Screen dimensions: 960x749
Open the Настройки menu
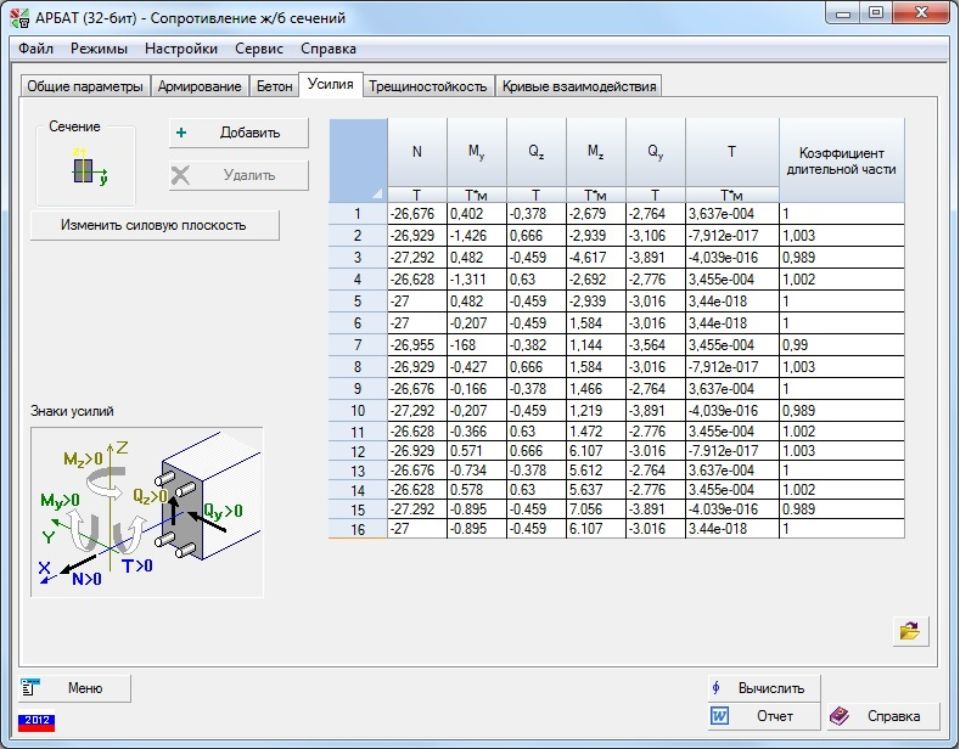coord(181,48)
